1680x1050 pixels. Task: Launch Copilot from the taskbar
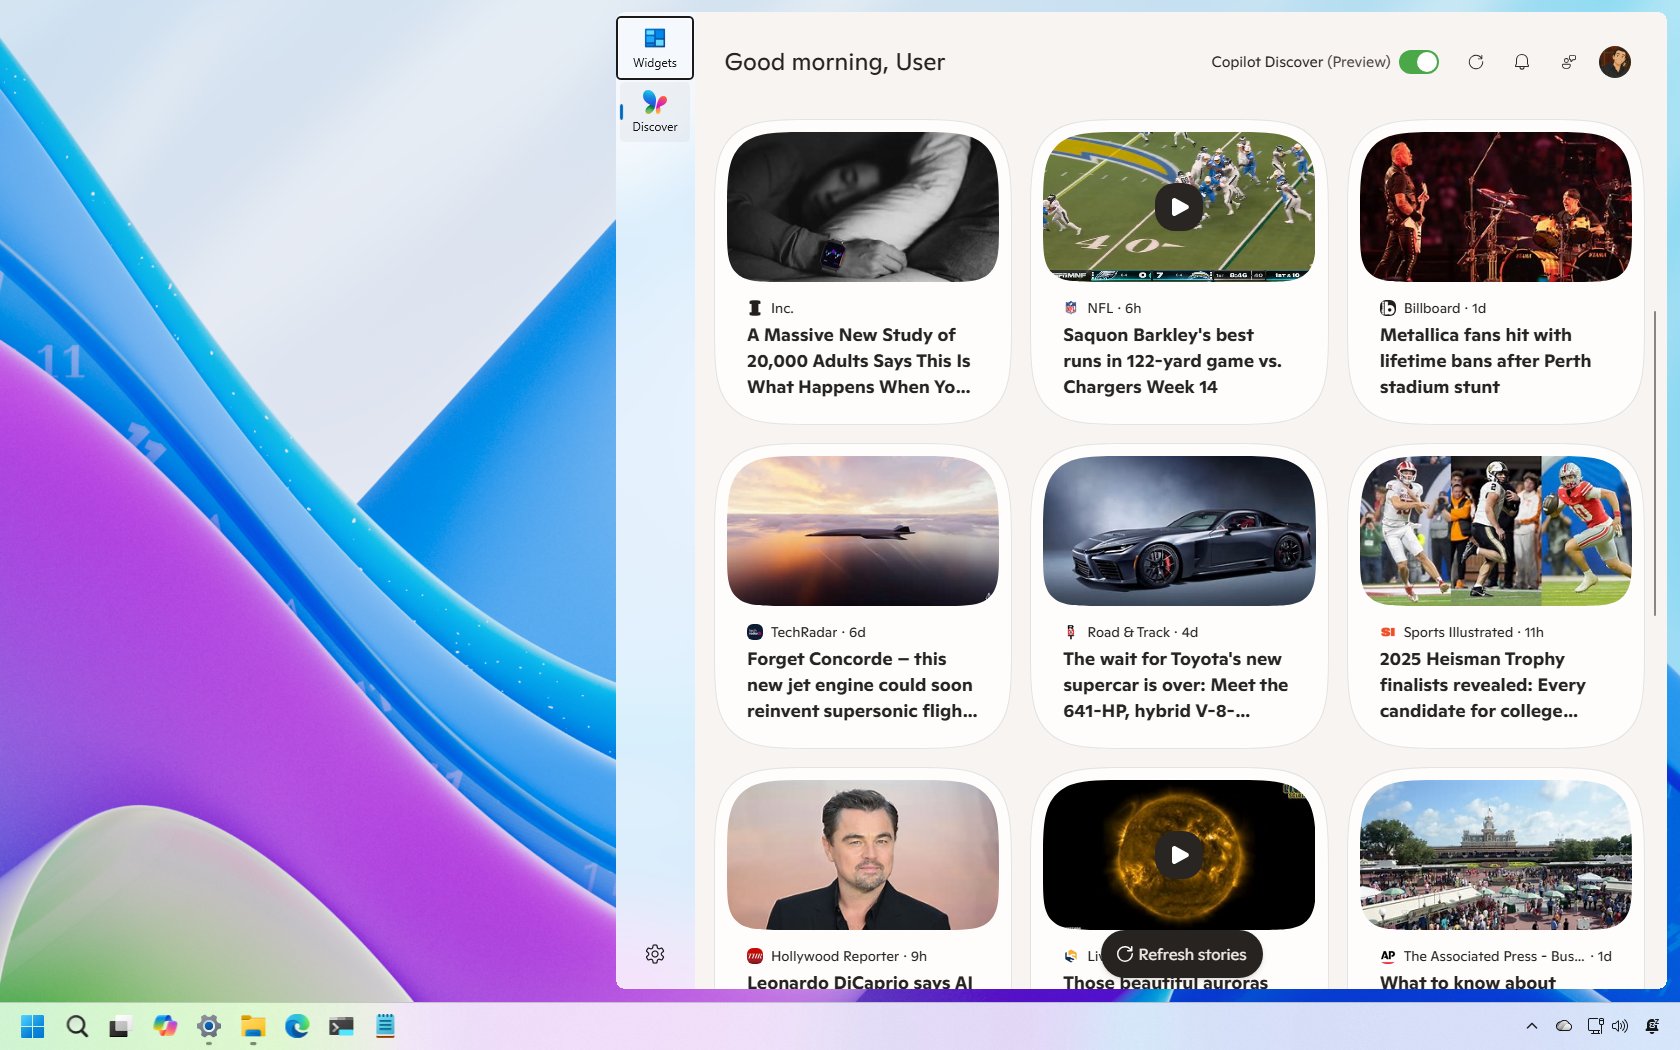(165, 1026)
